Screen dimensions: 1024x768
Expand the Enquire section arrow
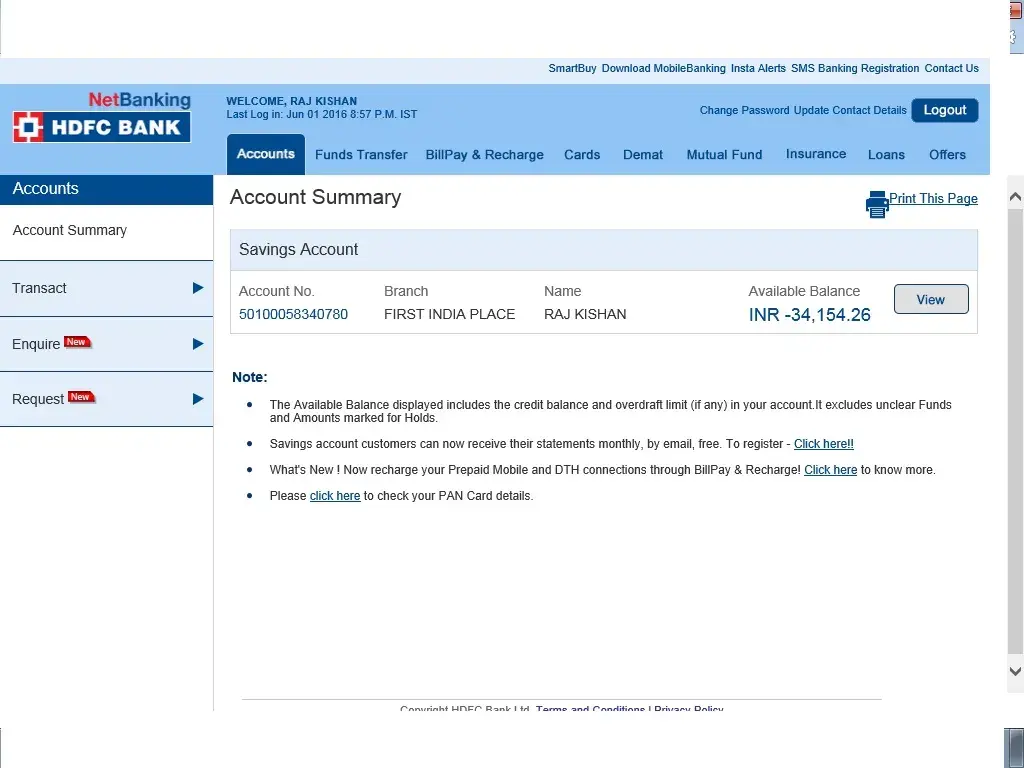coord(198,344)
